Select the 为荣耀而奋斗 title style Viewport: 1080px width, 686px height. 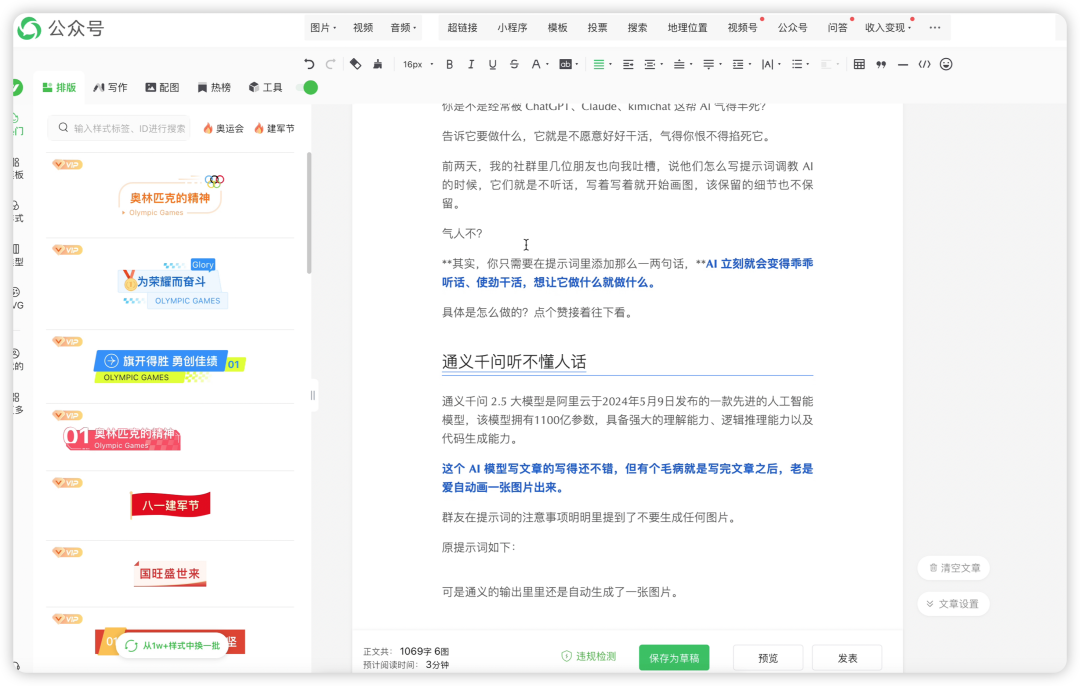coord(172,284)
